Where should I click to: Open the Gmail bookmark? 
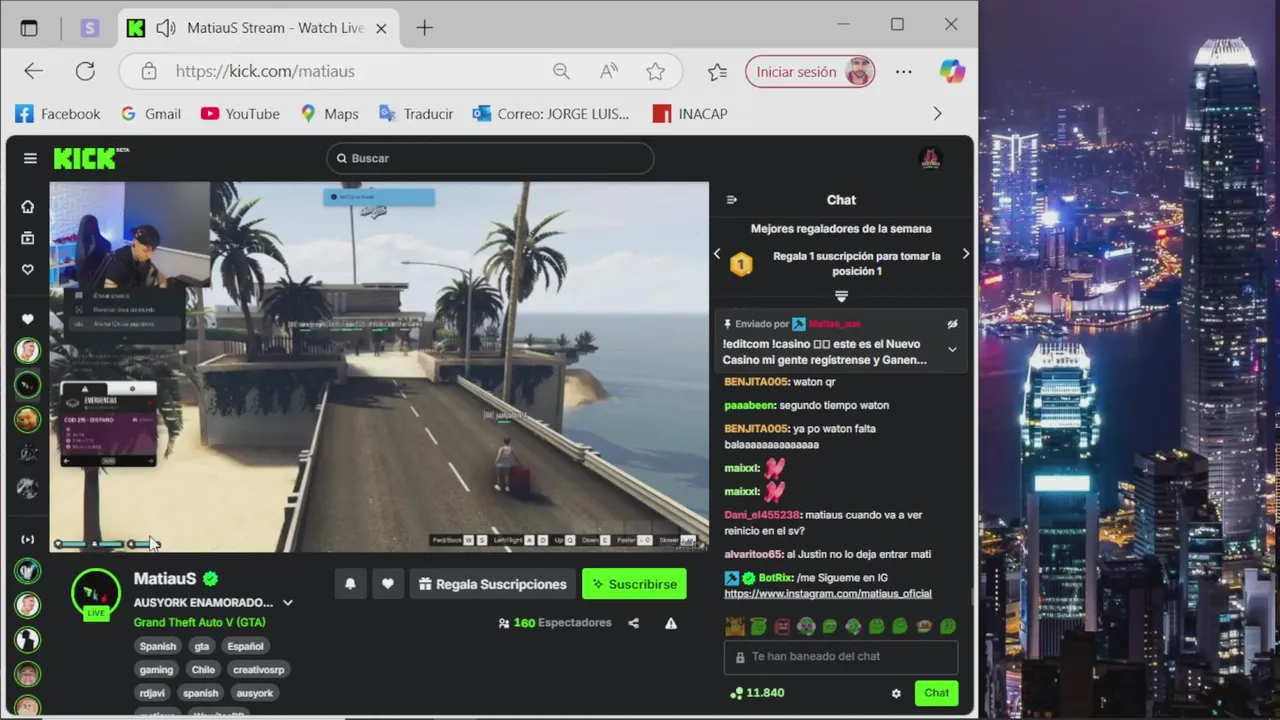click(151, 114)
